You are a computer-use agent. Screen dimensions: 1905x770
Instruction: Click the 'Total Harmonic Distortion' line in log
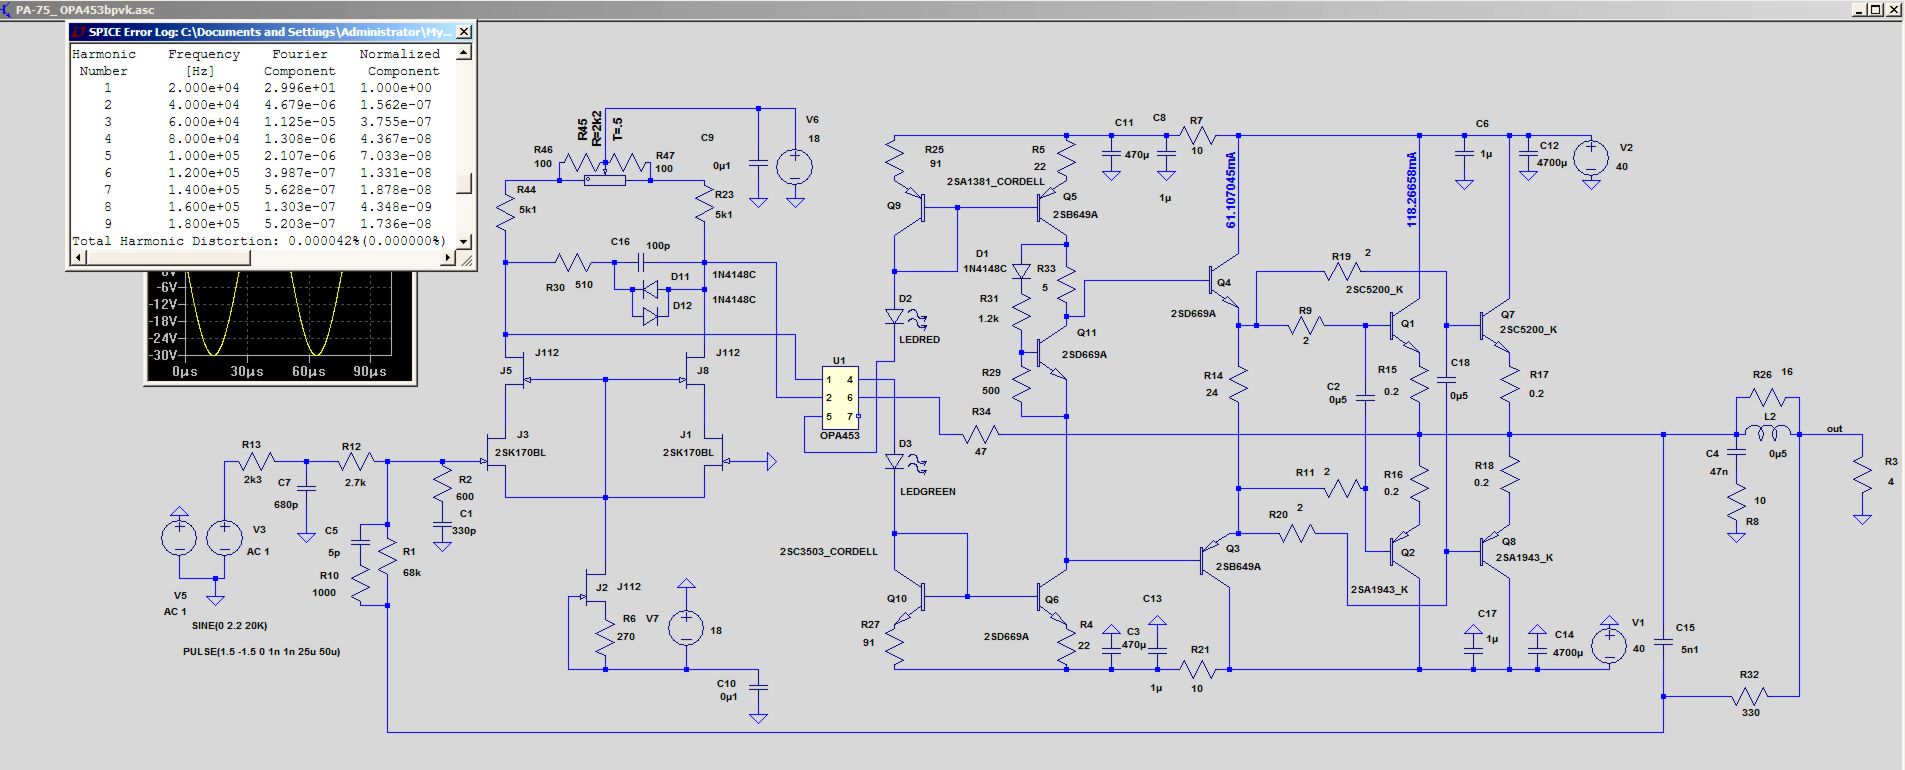click(x=258, y=241)
